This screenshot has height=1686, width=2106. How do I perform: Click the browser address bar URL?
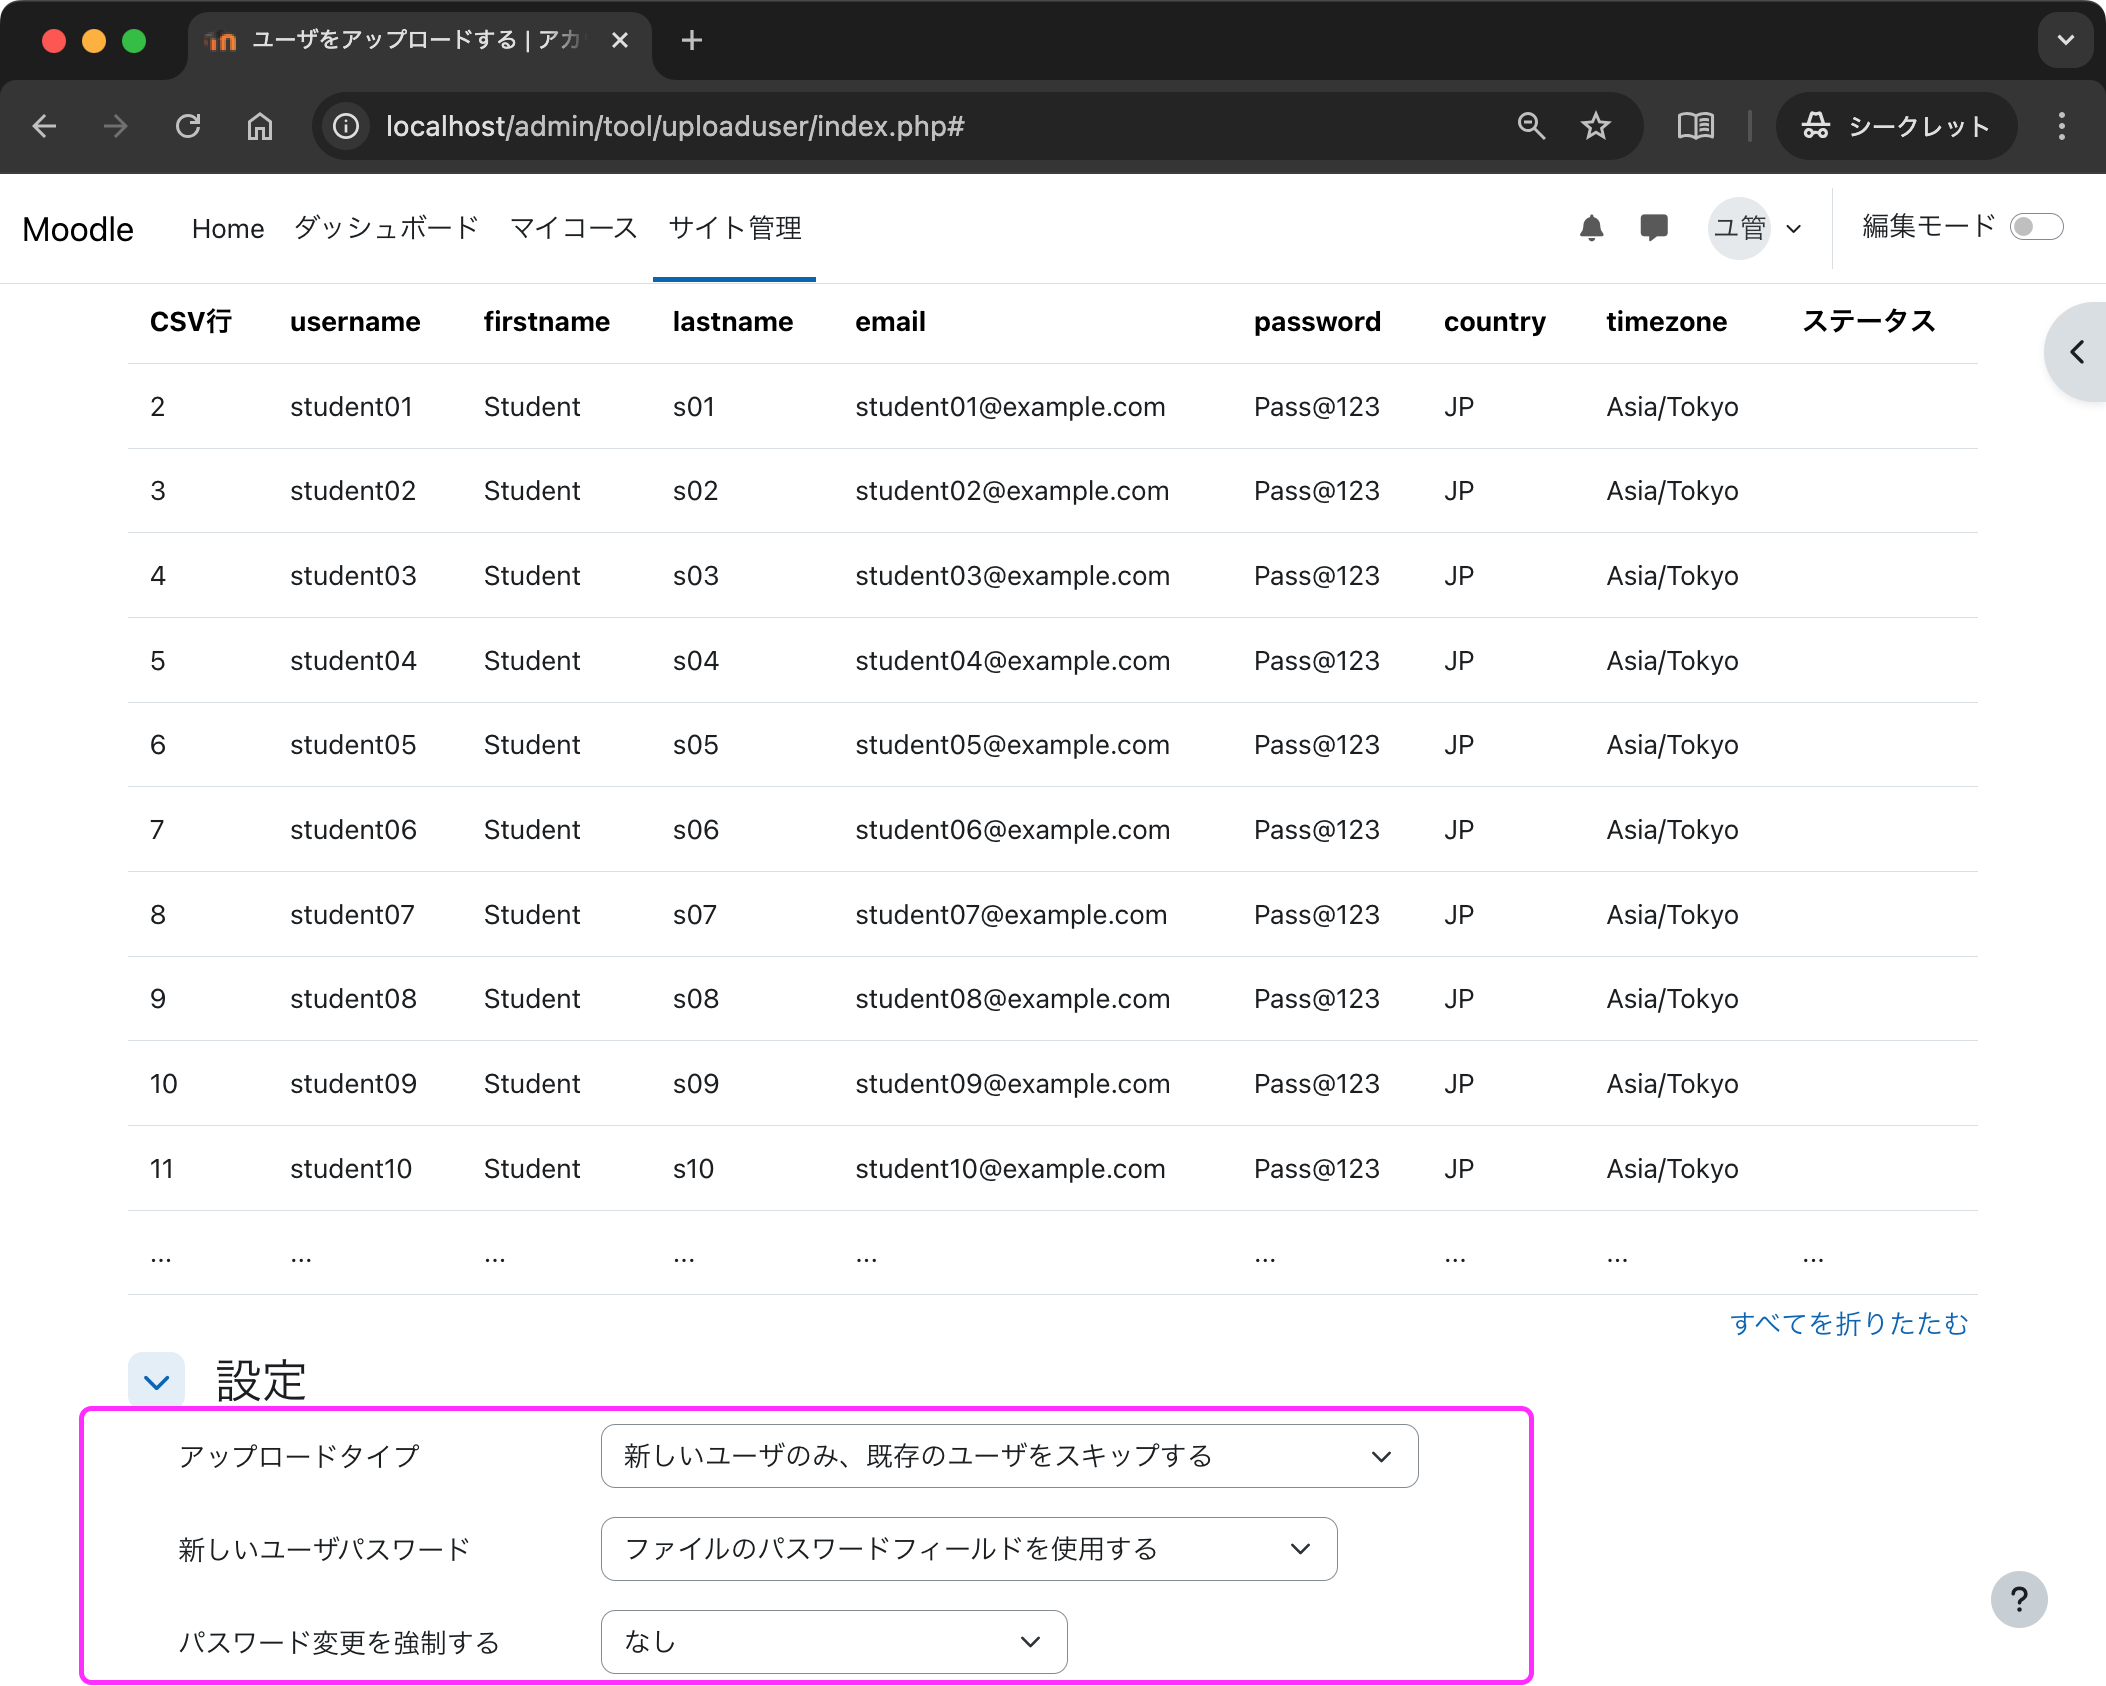pos(674,126)
